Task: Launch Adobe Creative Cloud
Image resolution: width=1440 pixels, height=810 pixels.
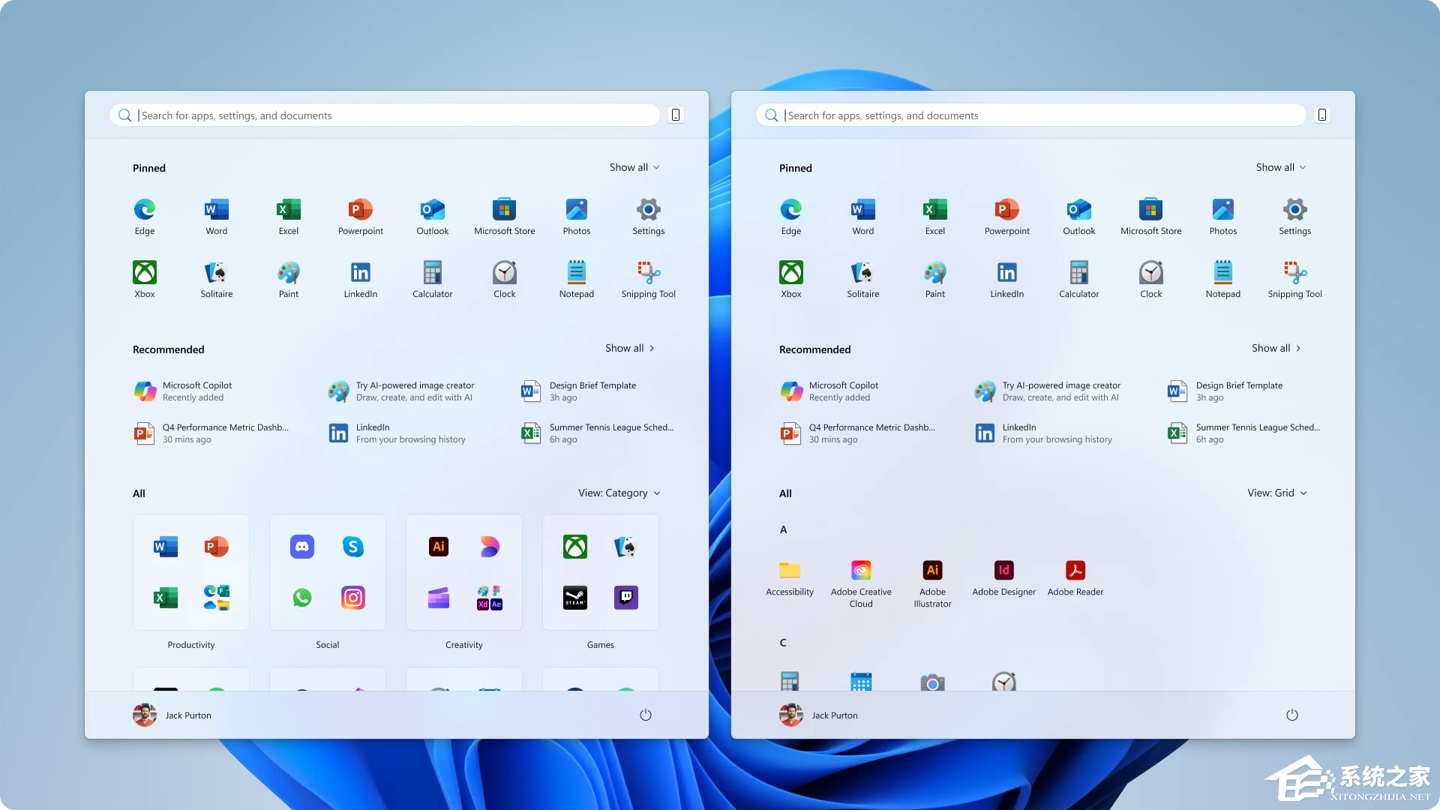Action: tap(861, 570)
